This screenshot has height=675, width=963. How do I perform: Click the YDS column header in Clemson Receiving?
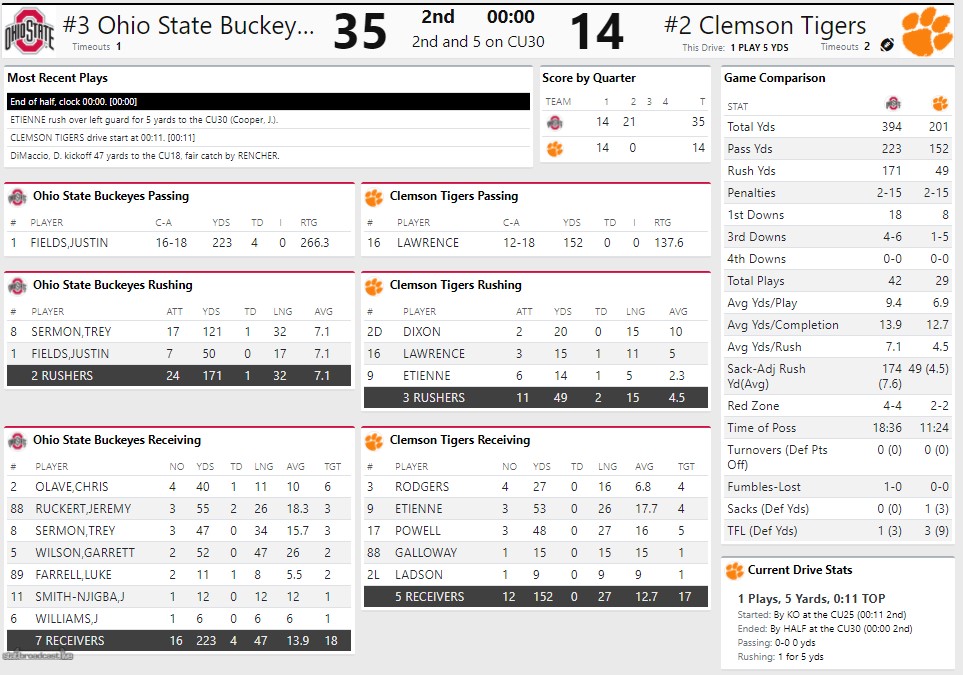(543, 466)
